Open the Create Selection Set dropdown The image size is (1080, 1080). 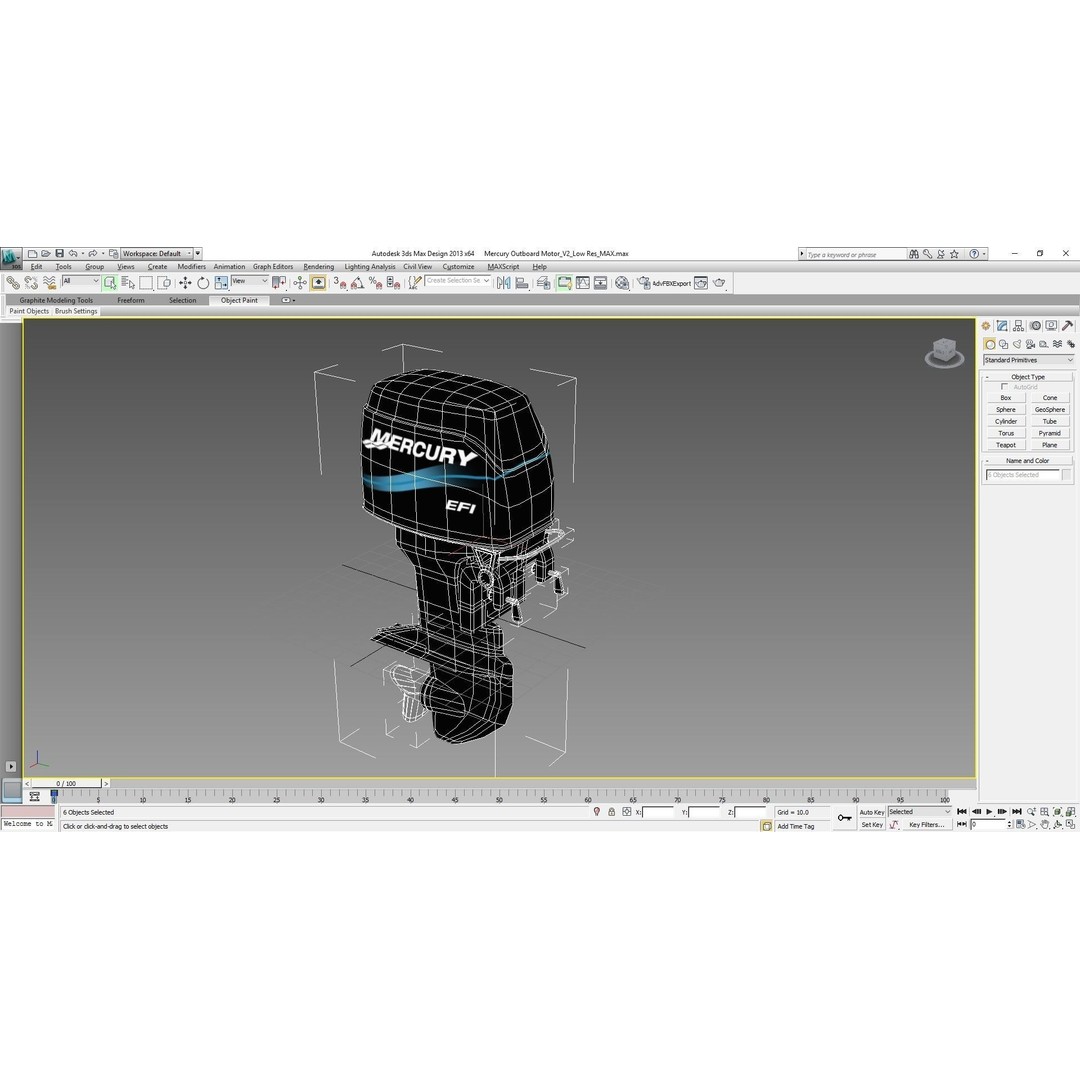point(457,281)
